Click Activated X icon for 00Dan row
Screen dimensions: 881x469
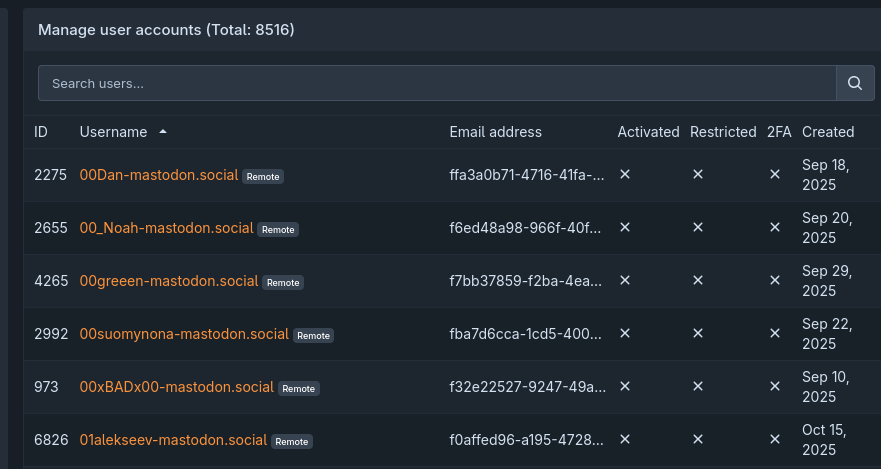[x=625, y=174]
